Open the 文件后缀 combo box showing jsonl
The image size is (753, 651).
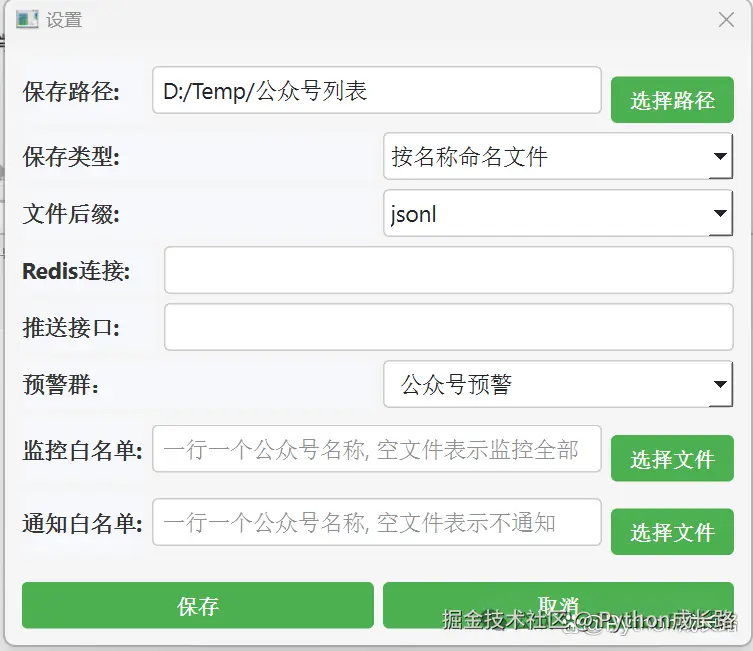pyautogui.click(x=545, y=214)
